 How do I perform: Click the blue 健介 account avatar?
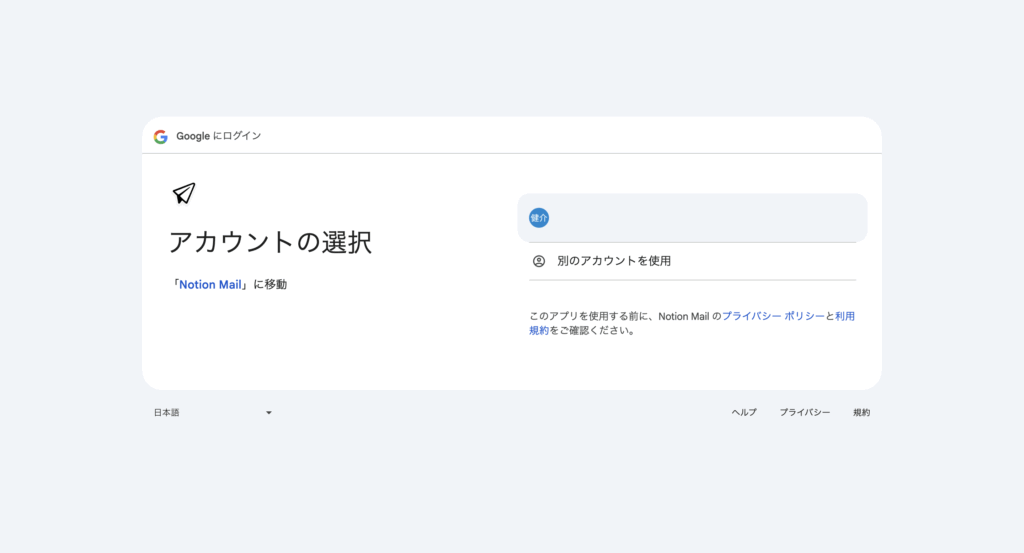(x=539, y=218)
